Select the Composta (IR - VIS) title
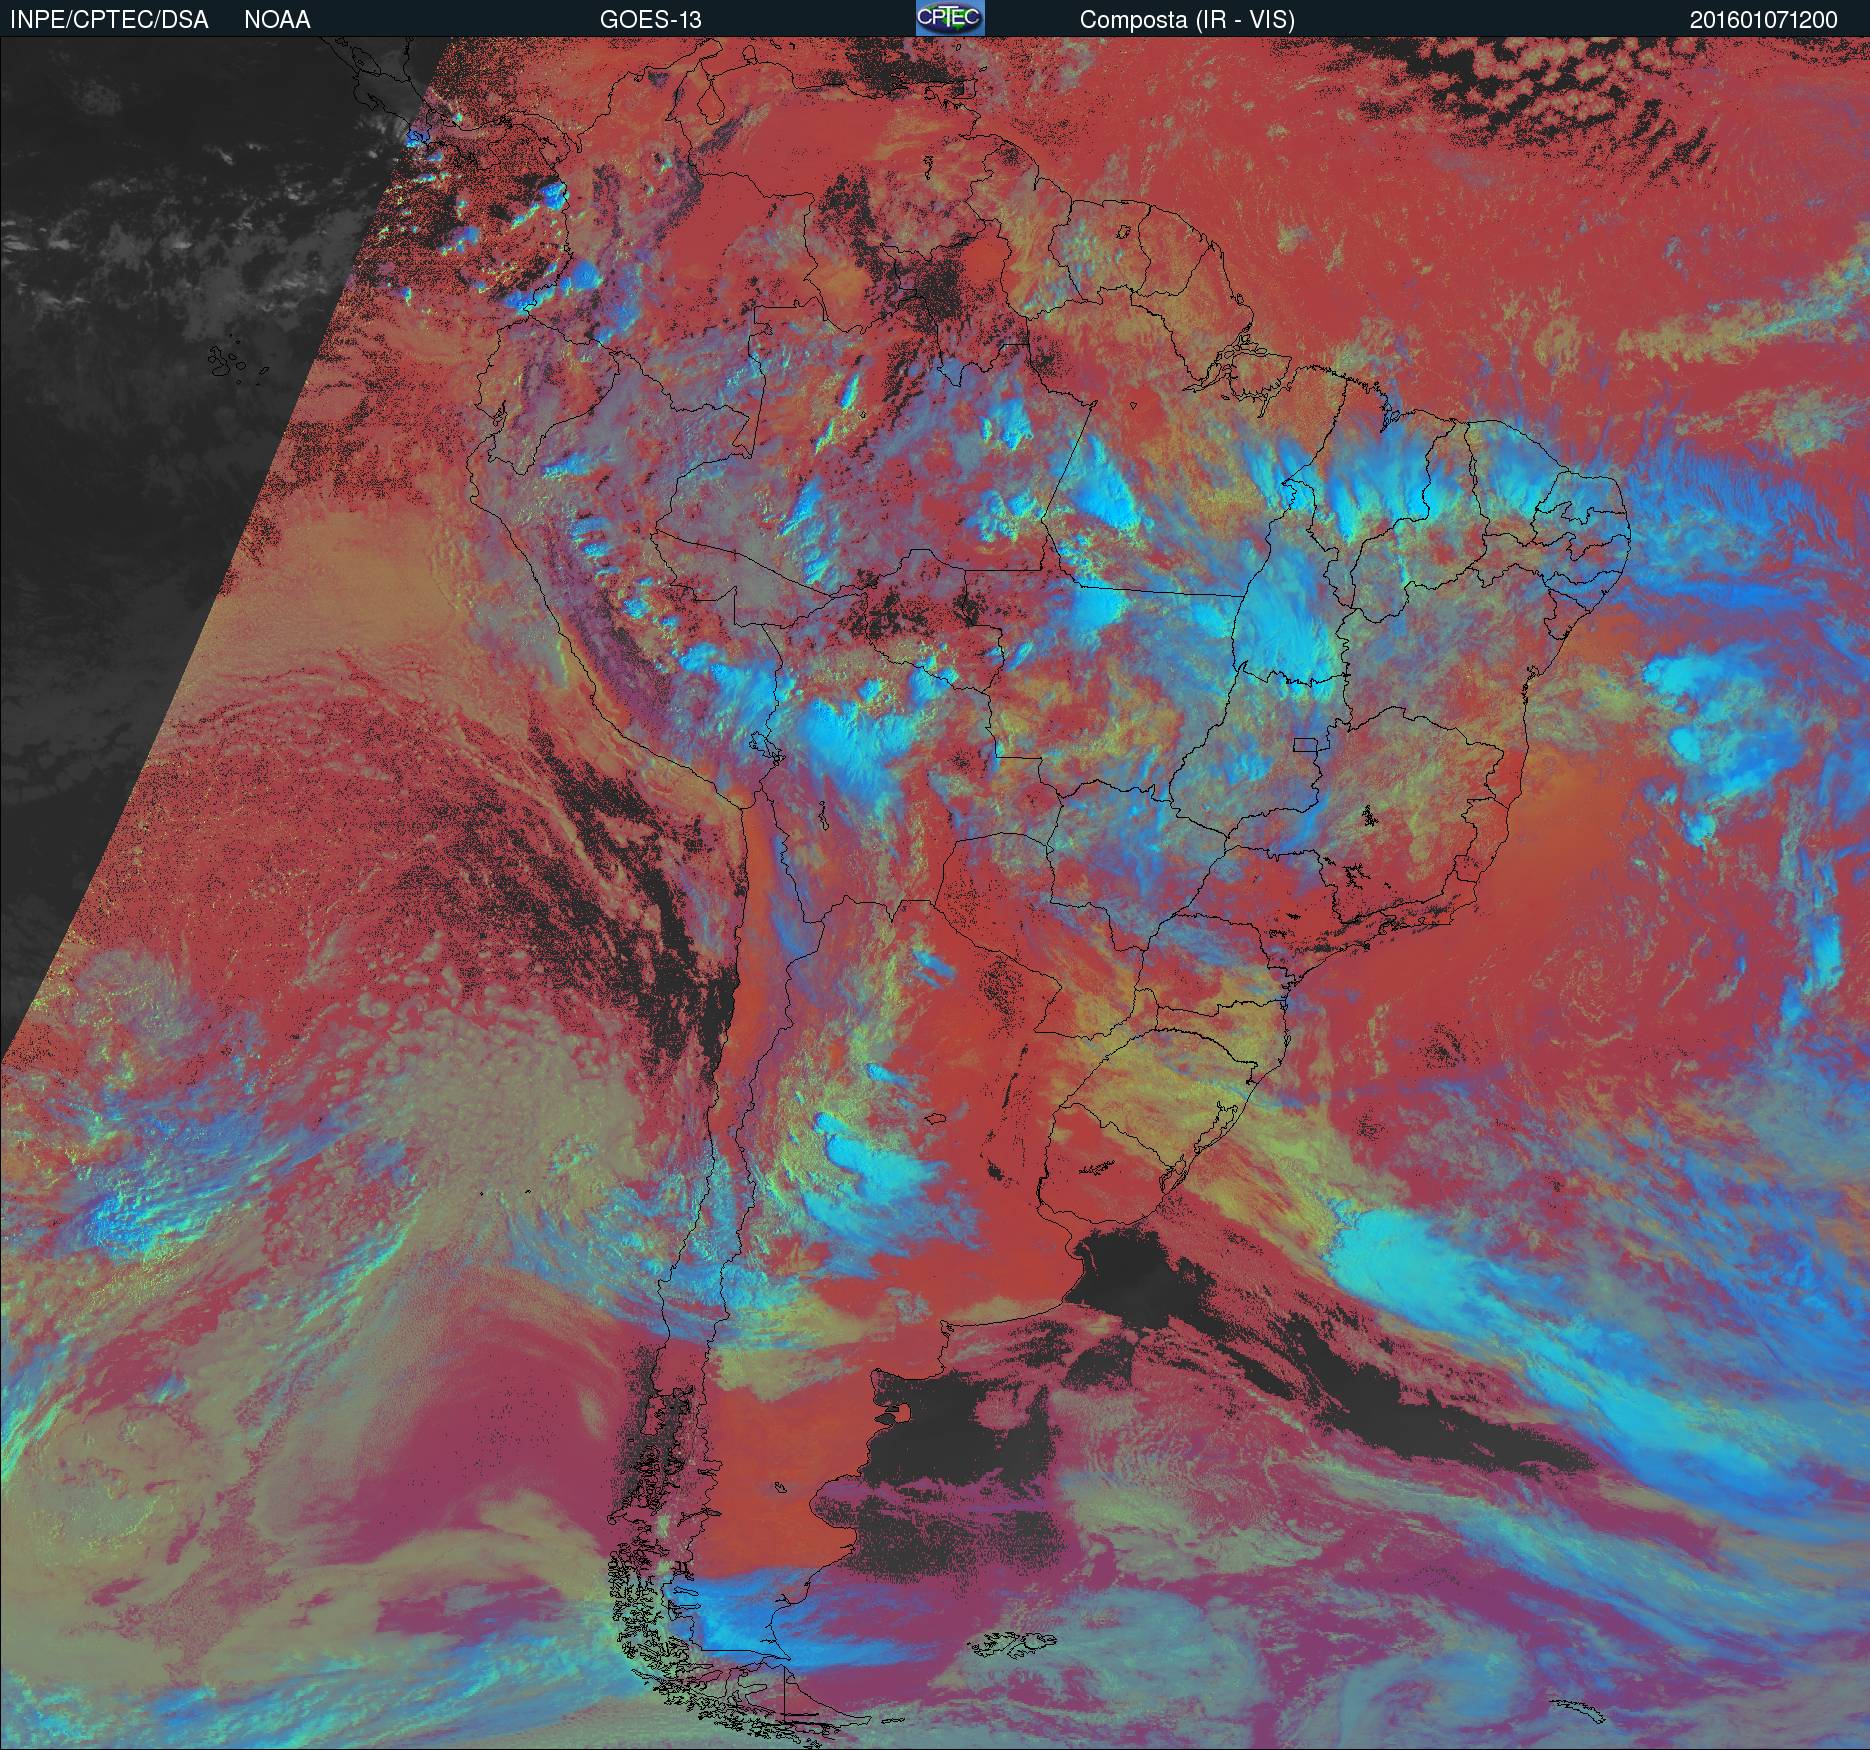The width and height of the screenshot is (1870, 1750). click(1187, 20)
